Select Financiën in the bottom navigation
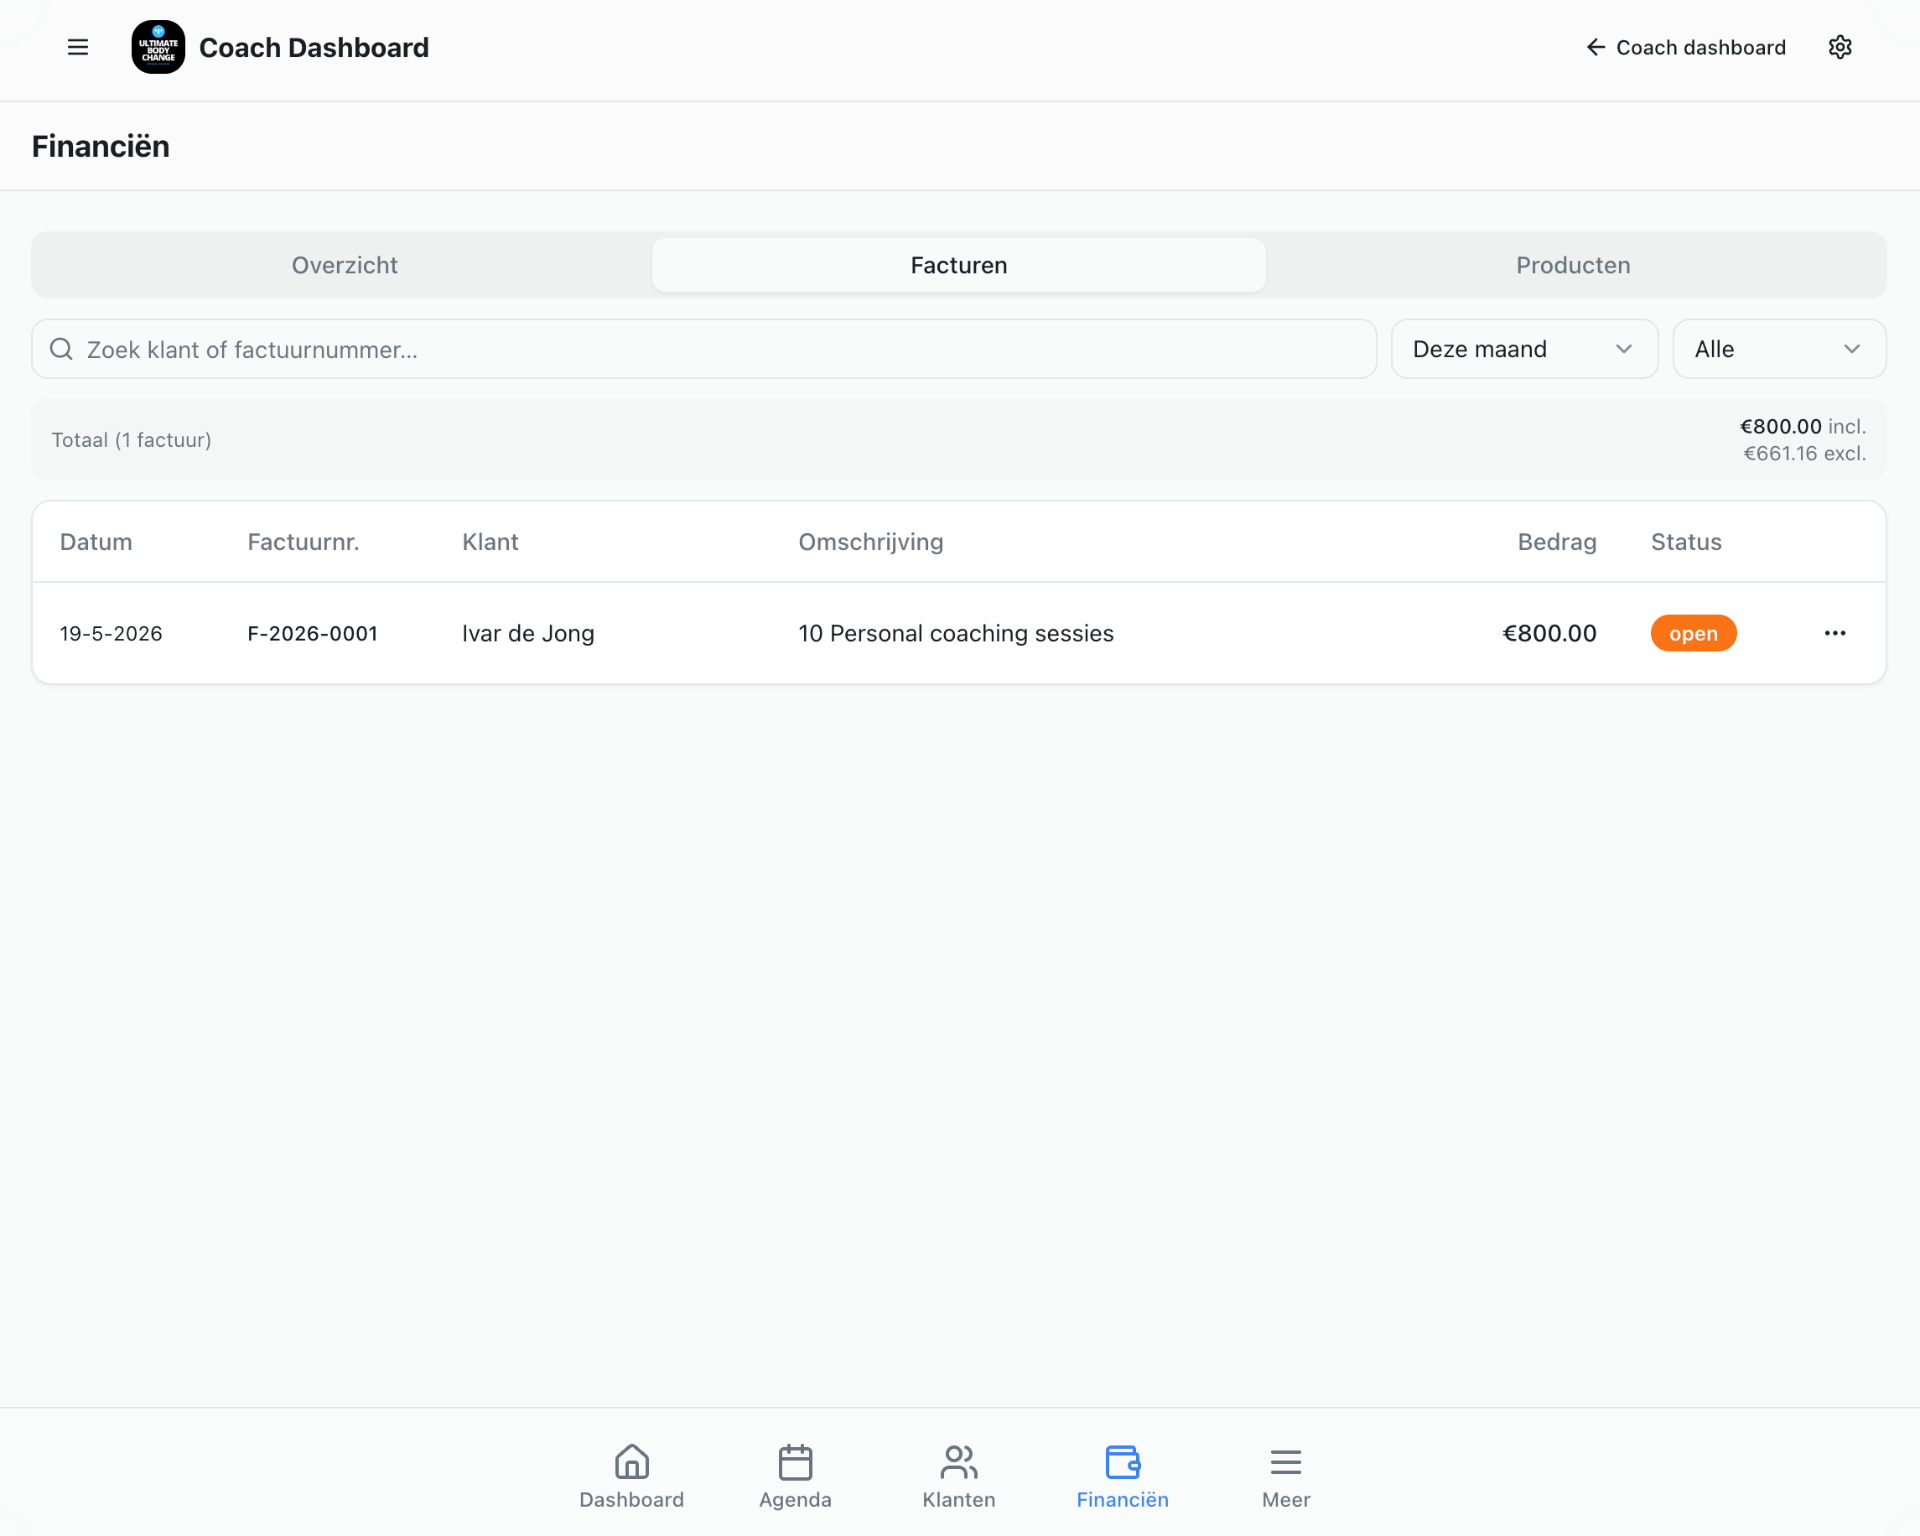This screenshot has width=1920, height=1536. (x=1122, y=1476)
